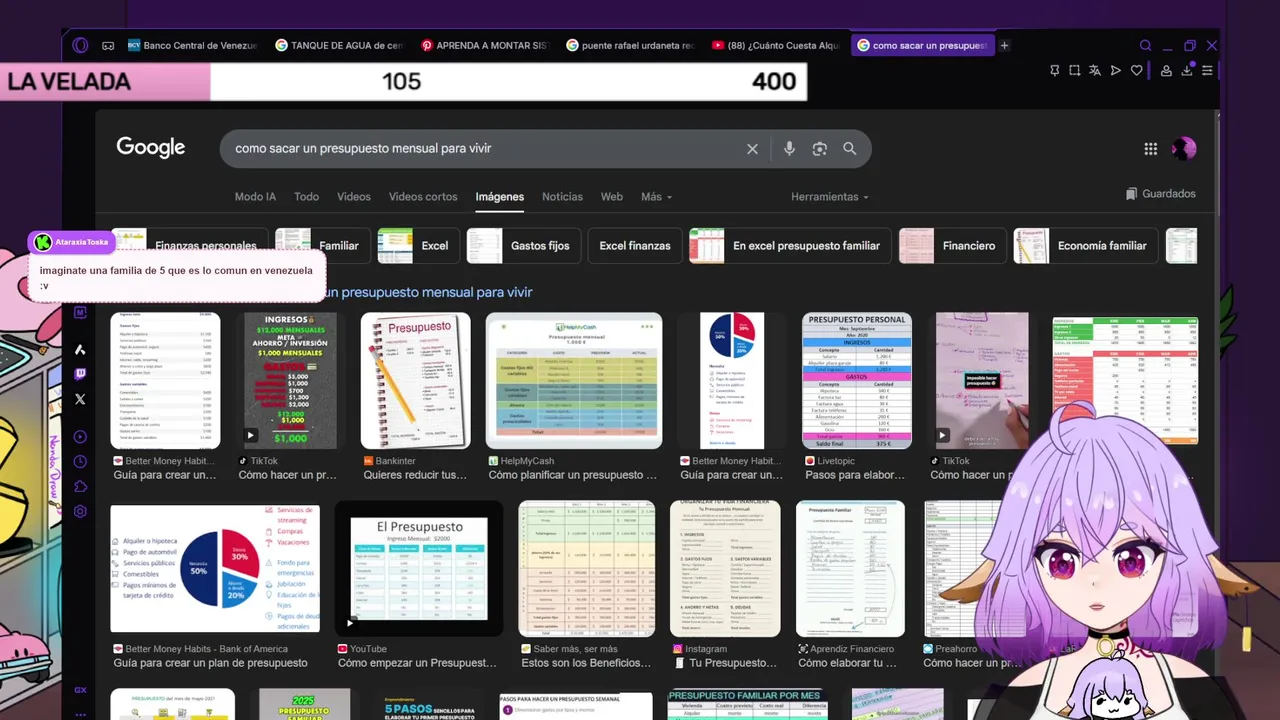Click the Google logo
This screenshot has height=720, width=1280.
151,148
